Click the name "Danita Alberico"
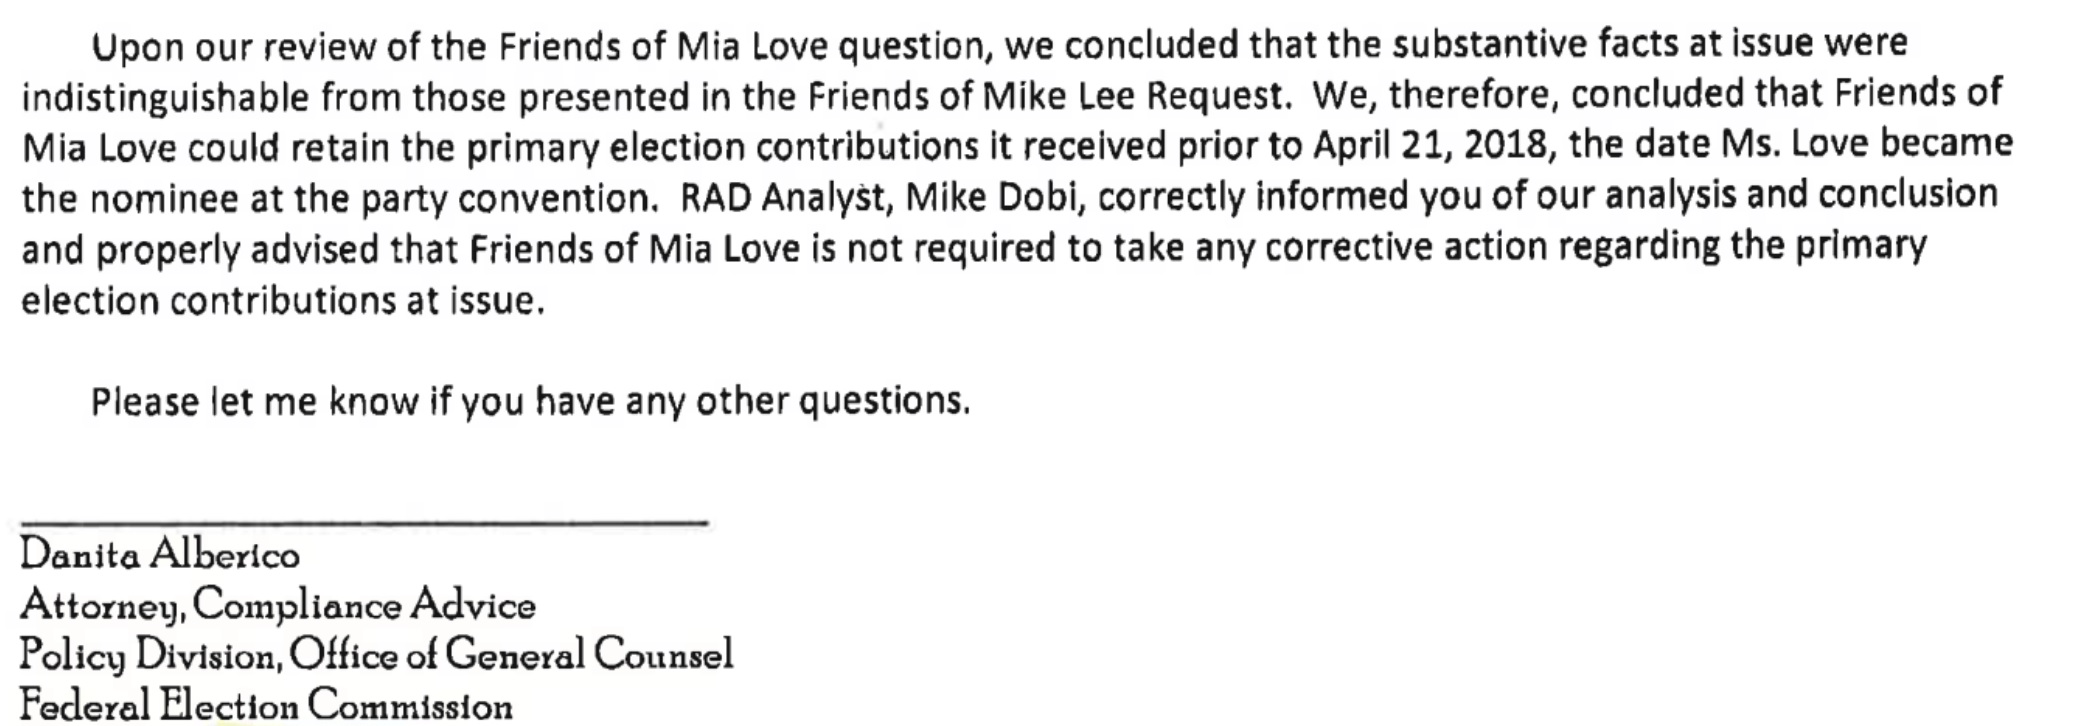Screen dimensions: 2090x726 160,555
